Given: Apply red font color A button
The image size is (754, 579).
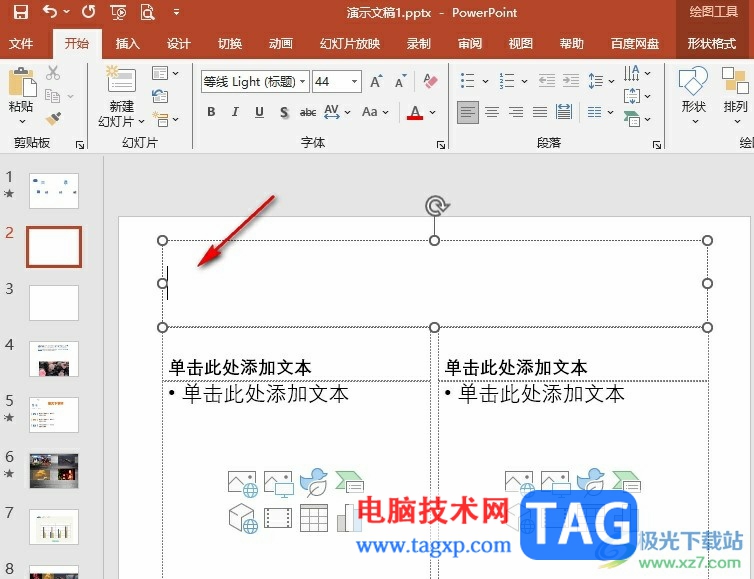Looking at the screenshot, I should coord(415,112).
